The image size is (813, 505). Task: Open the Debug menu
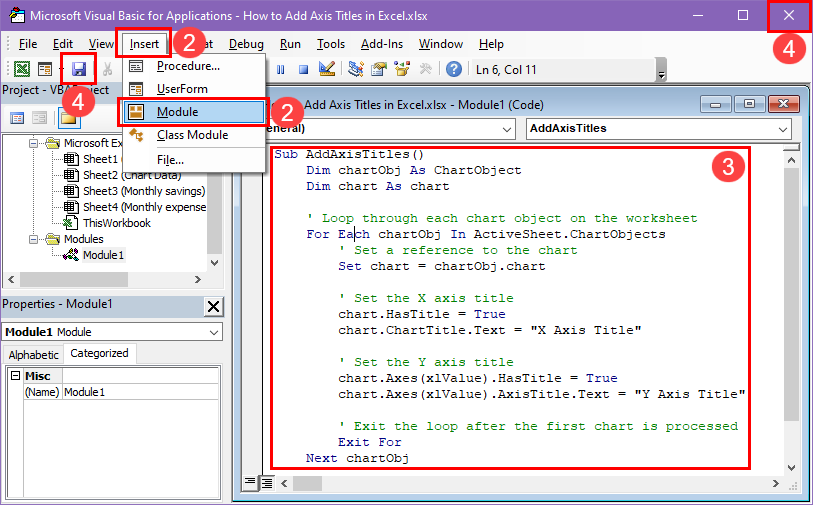(x=246, y=44)
